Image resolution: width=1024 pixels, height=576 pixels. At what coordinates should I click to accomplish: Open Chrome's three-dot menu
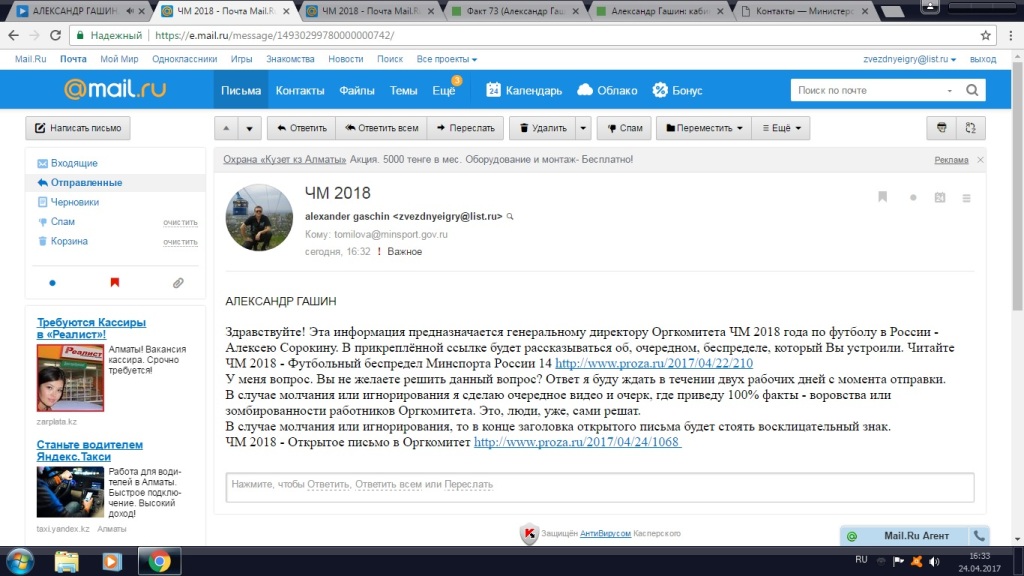(1010, 35)
